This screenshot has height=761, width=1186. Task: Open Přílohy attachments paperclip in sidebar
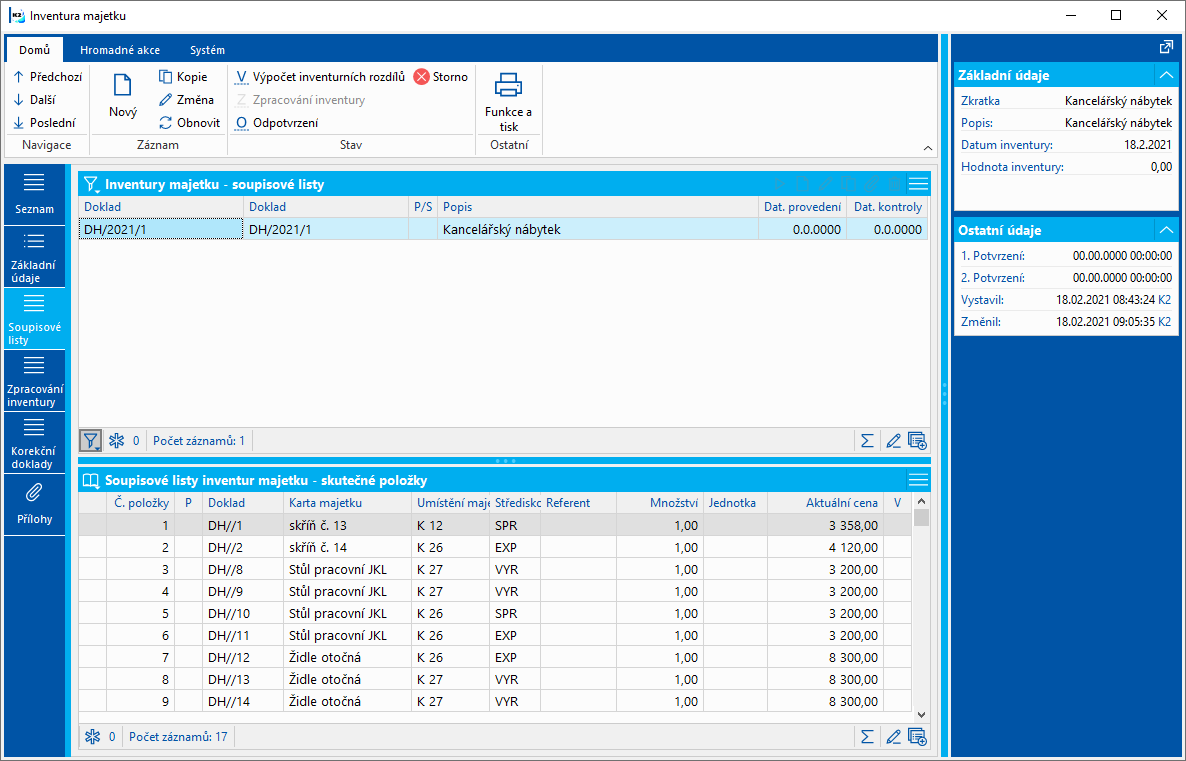coord(34,492)
